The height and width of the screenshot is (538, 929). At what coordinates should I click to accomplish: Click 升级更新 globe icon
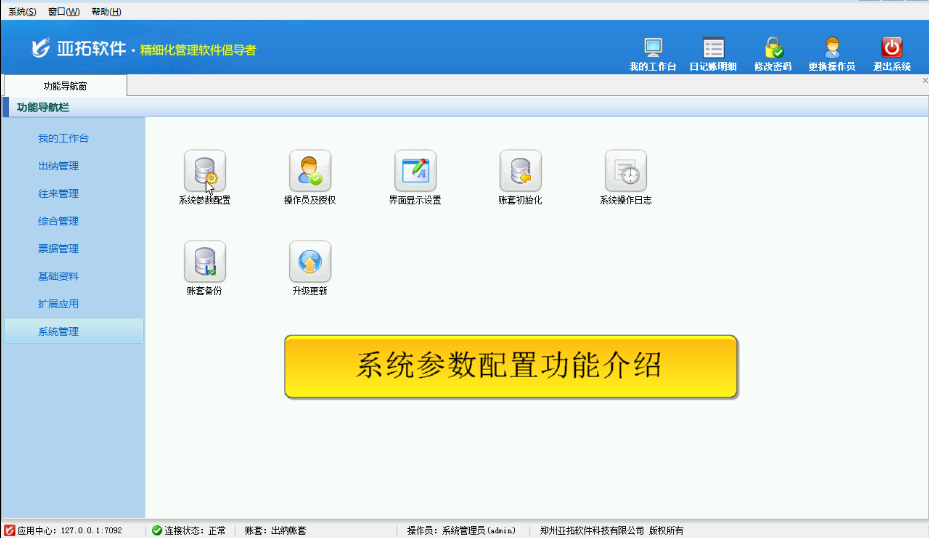coord(309,262)
